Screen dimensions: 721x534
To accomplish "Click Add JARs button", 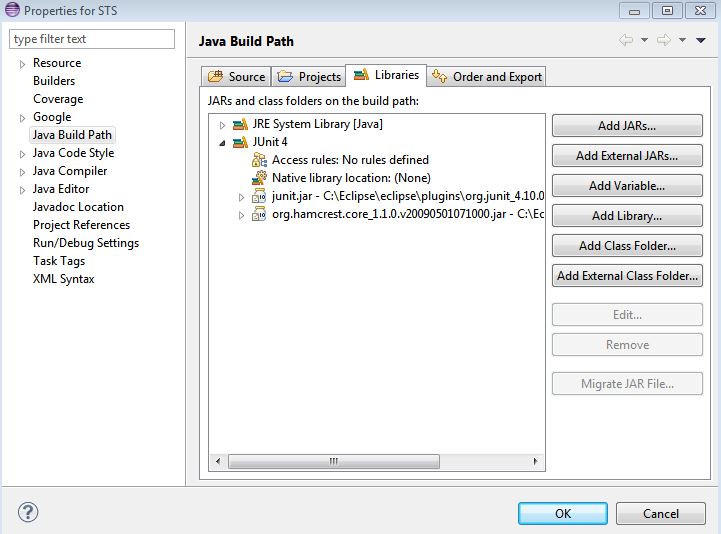I will 627,126.
